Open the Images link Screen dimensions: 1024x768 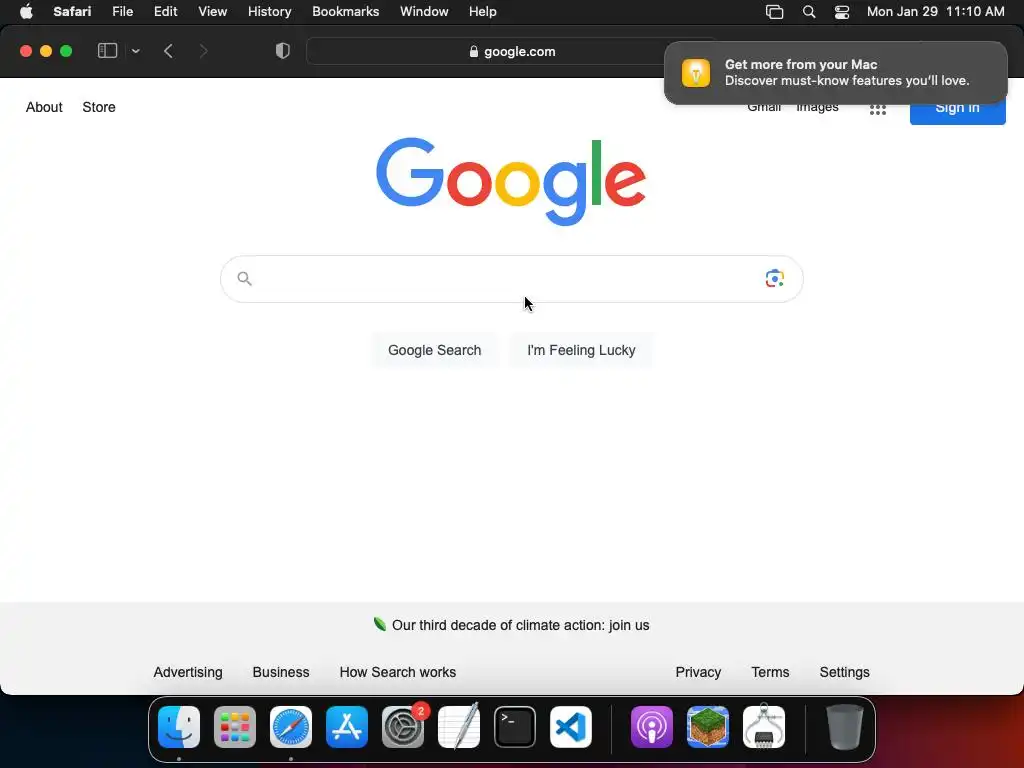pos(817,107)
